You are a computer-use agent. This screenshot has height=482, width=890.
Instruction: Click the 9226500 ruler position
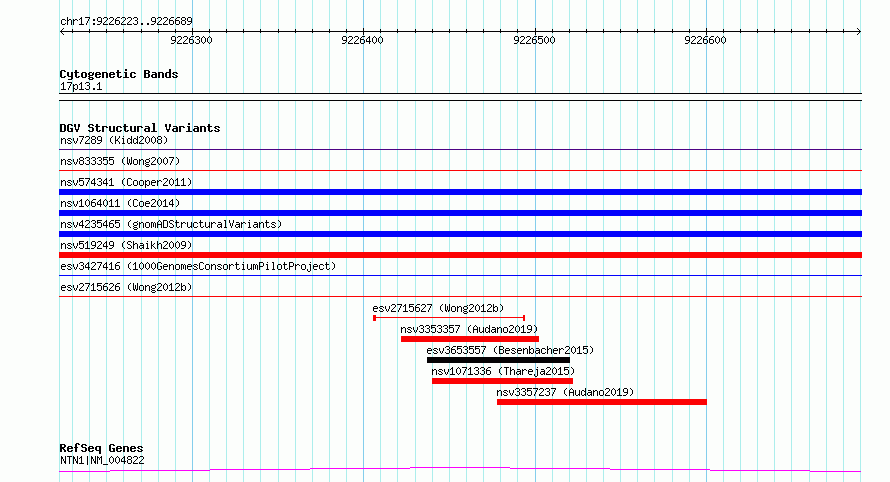point(534,40)
